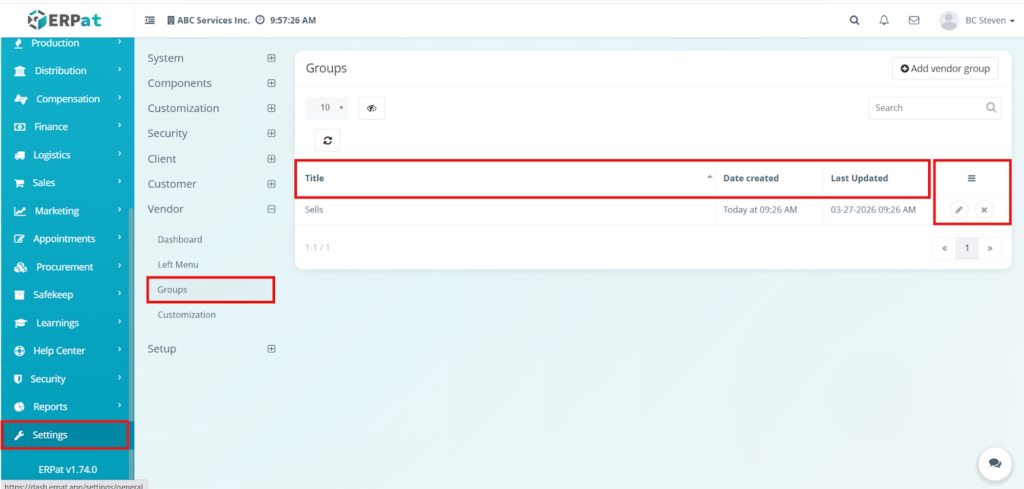Viewport: 1024px width, 489px height.
Task: Open Settings in the main sidebar
Action: [x=65, y=435]
